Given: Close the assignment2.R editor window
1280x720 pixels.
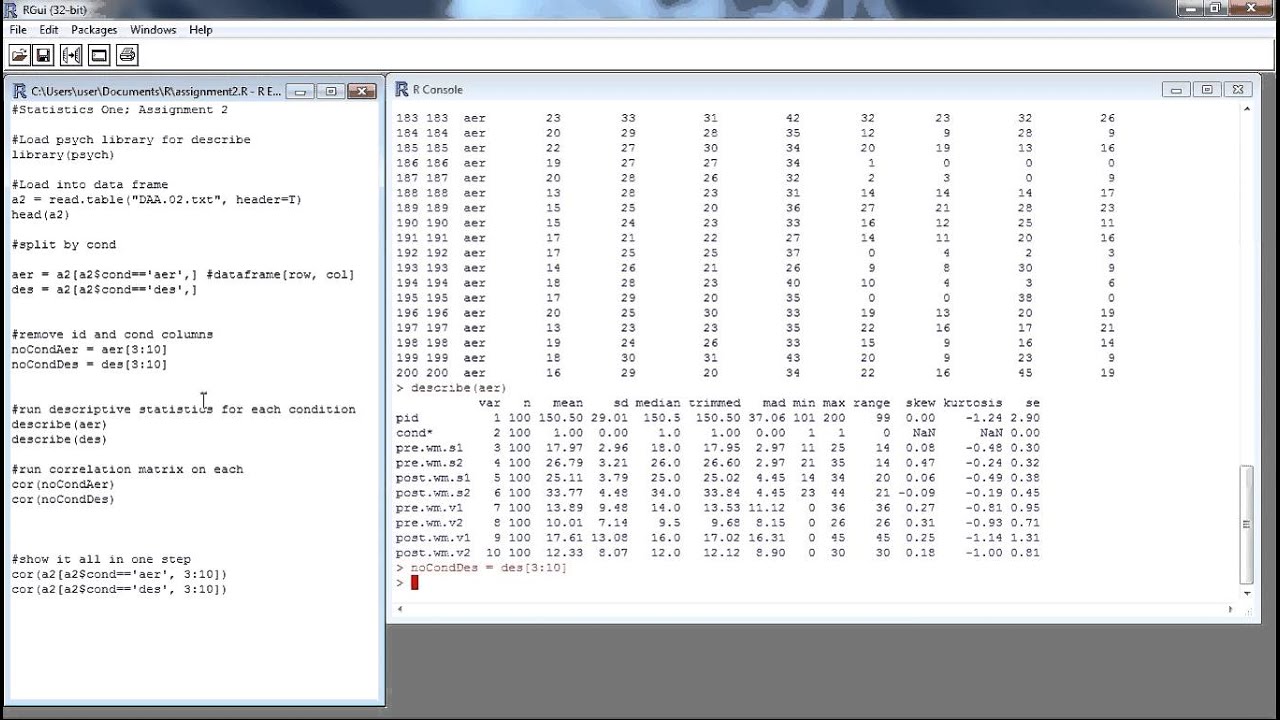Looking at the screenshot, I should (361, 91).
